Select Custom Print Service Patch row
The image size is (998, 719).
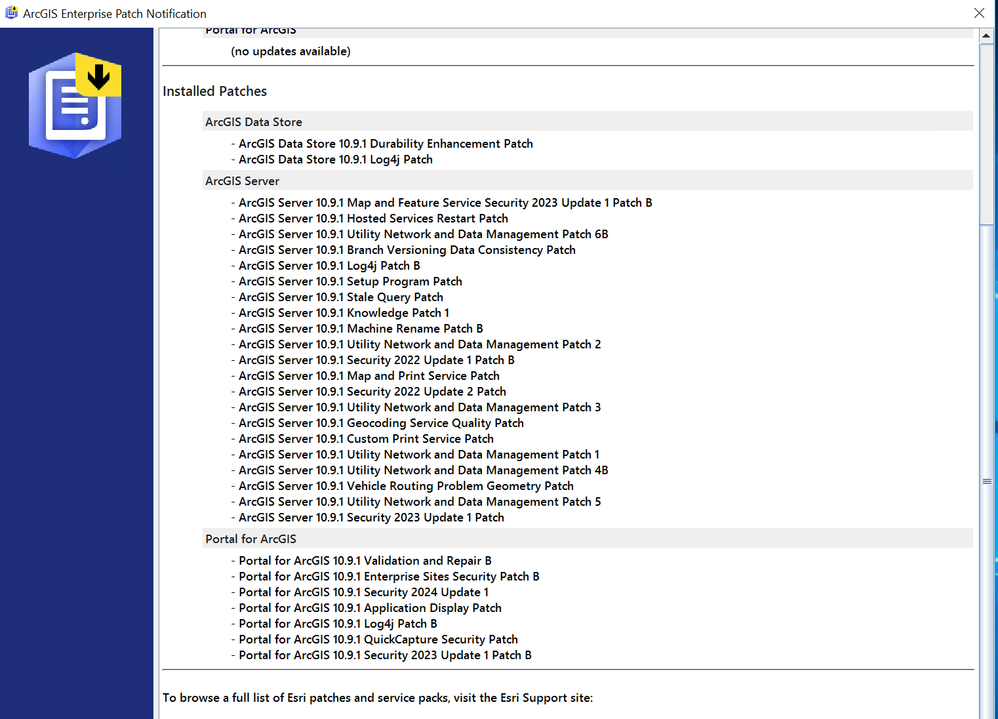click(x=362, y=439)
